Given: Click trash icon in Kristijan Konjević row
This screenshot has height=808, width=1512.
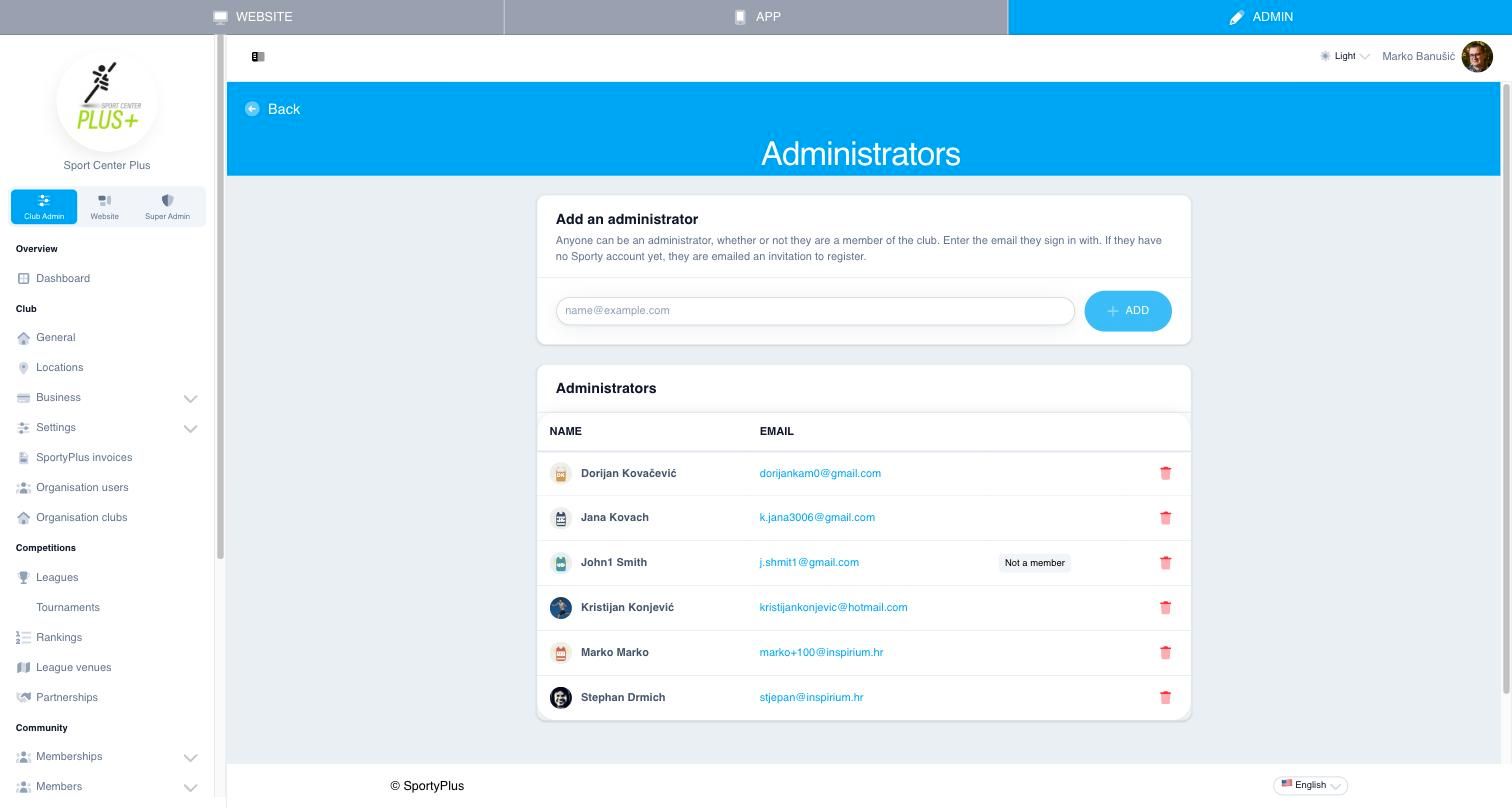Looking at the screenshot, I should point(1165,607).
